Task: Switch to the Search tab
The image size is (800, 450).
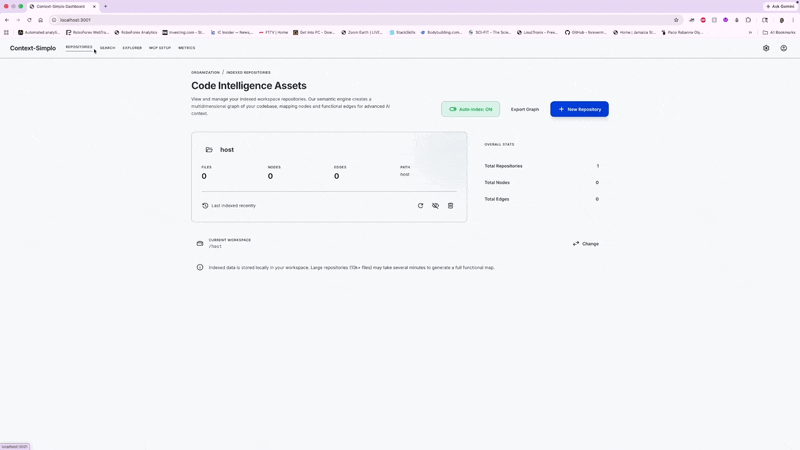Action: tap(108, 48)
